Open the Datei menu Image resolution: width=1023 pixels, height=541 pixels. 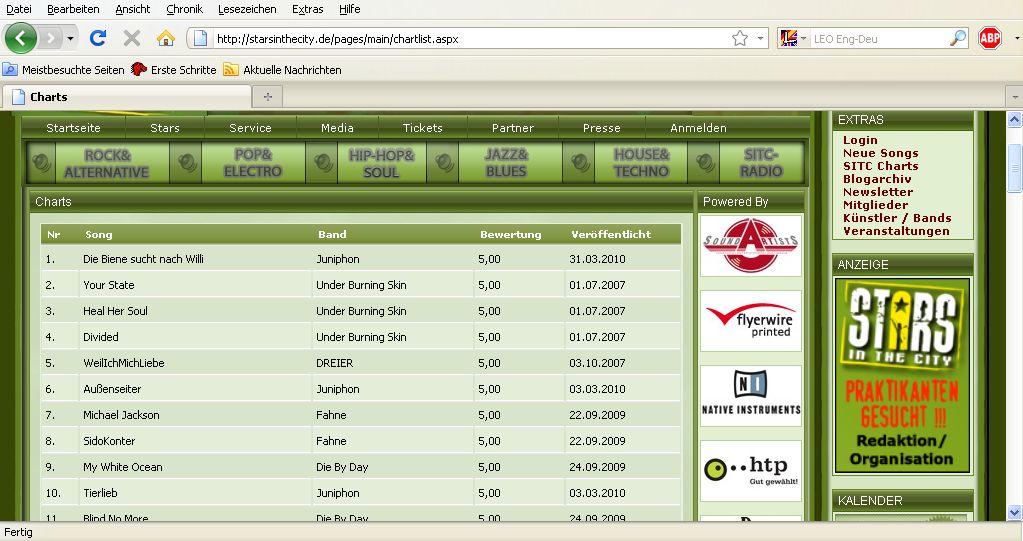point(18,9)
